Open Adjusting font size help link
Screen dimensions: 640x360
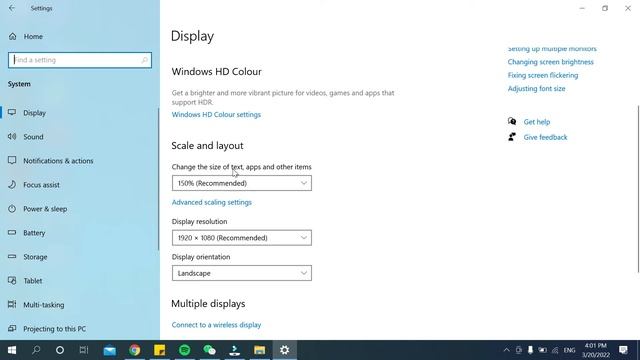(x=536, y=89)
